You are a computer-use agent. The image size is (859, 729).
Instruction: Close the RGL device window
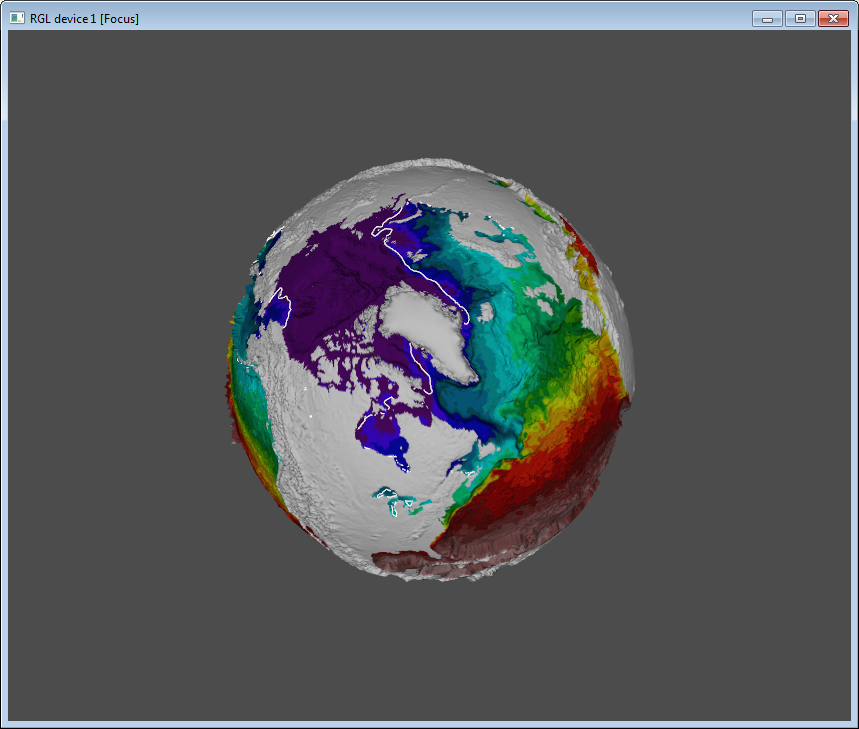833,19
